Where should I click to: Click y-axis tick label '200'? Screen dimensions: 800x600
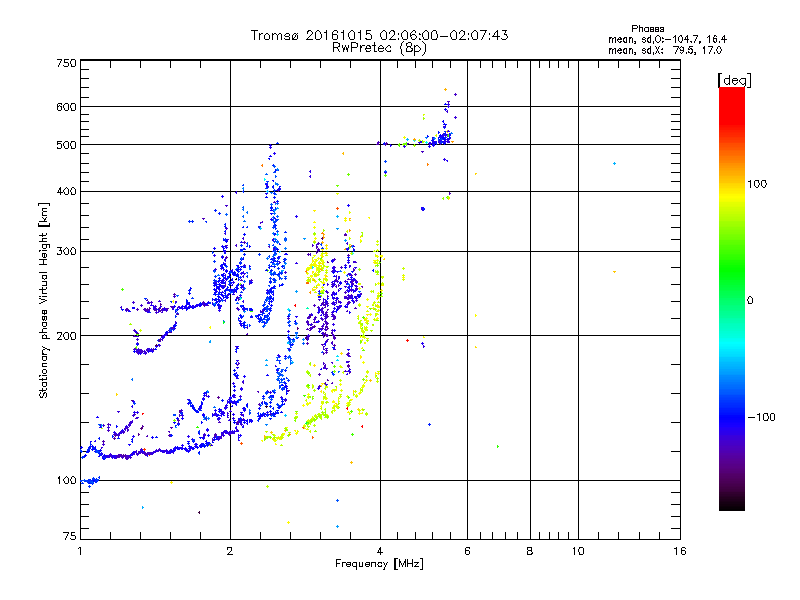click(67, 336)
